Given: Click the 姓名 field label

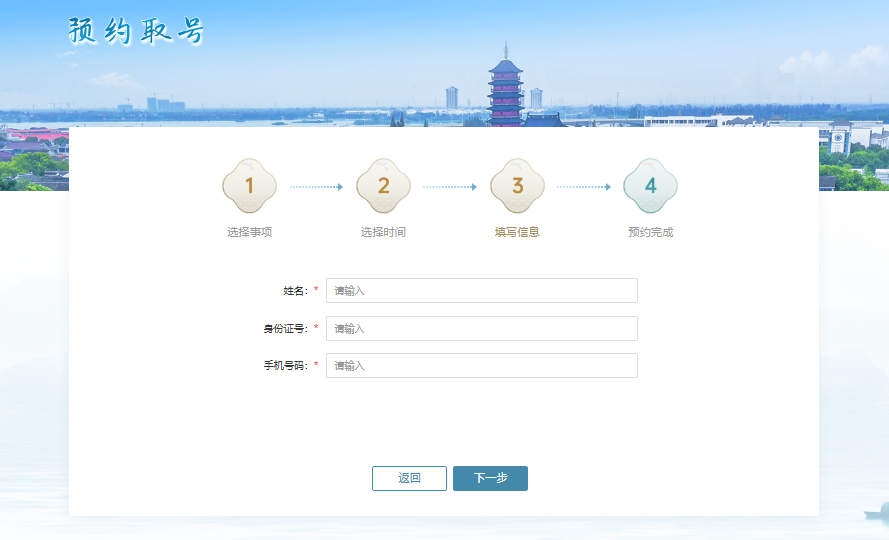Looking at the screenshot, I should click(295, 291).
